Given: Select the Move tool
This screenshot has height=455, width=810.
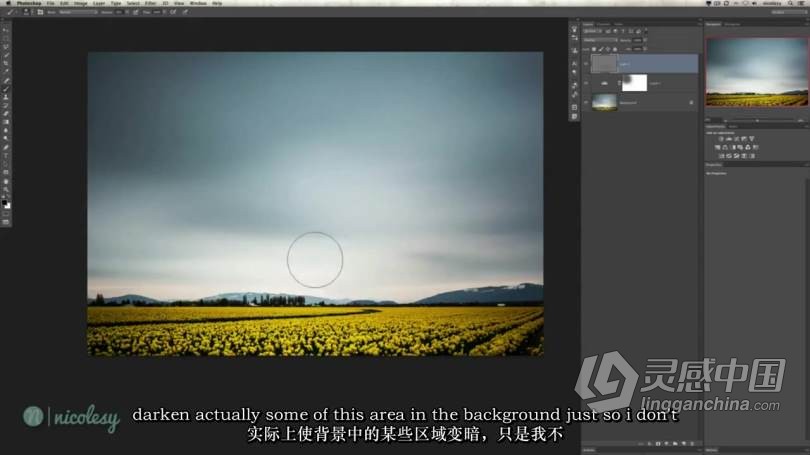Looking at the screenshot, I should pyautogui.click(x=6, y=30).
